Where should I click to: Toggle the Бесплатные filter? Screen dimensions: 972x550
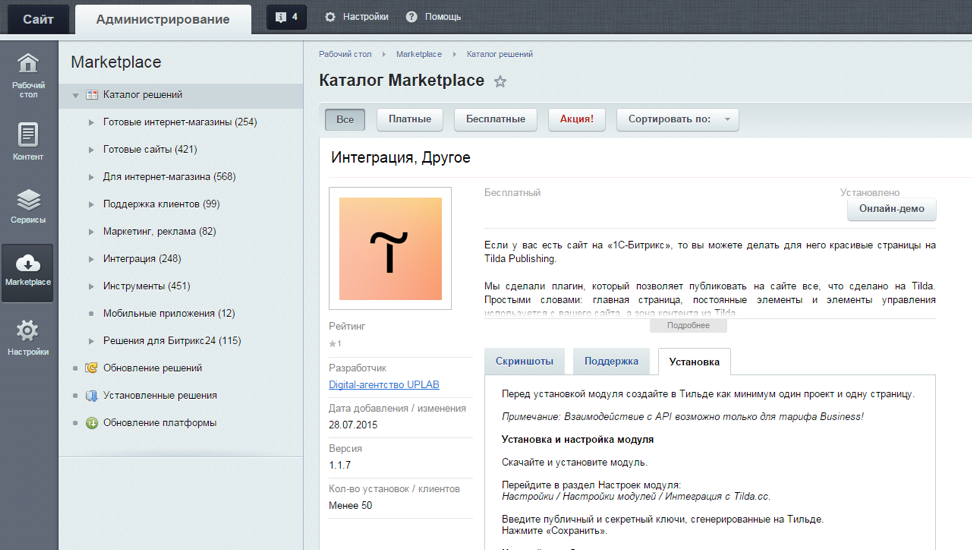[x=495, y=119]
